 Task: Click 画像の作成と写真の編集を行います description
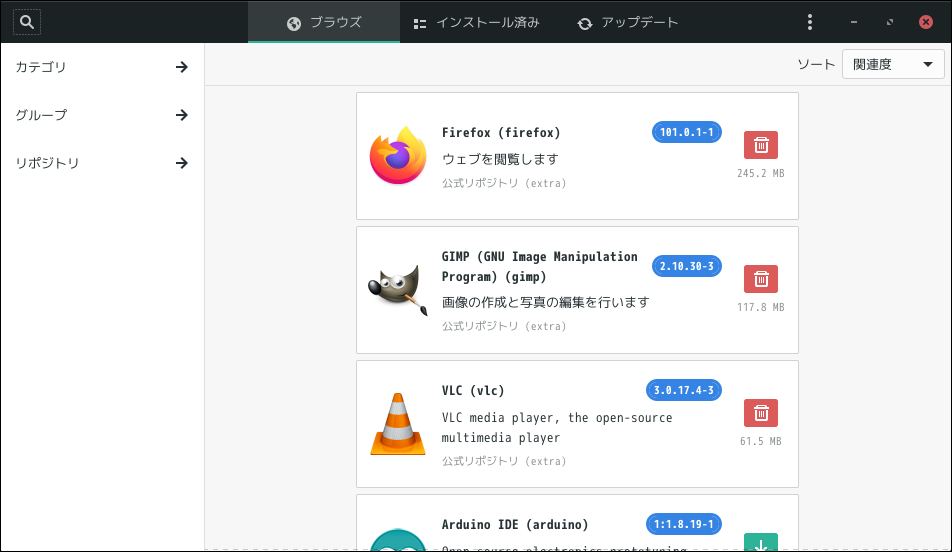pos(545,302)
